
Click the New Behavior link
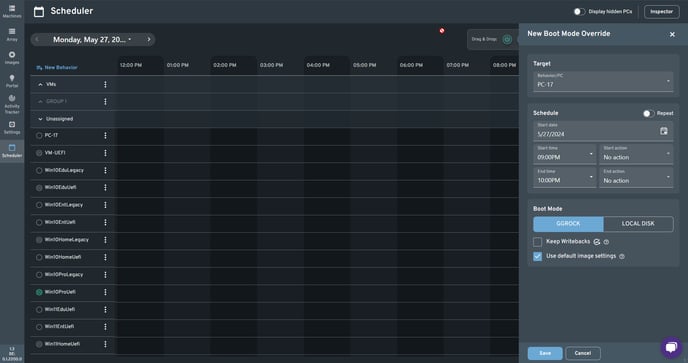click(57, 68)
